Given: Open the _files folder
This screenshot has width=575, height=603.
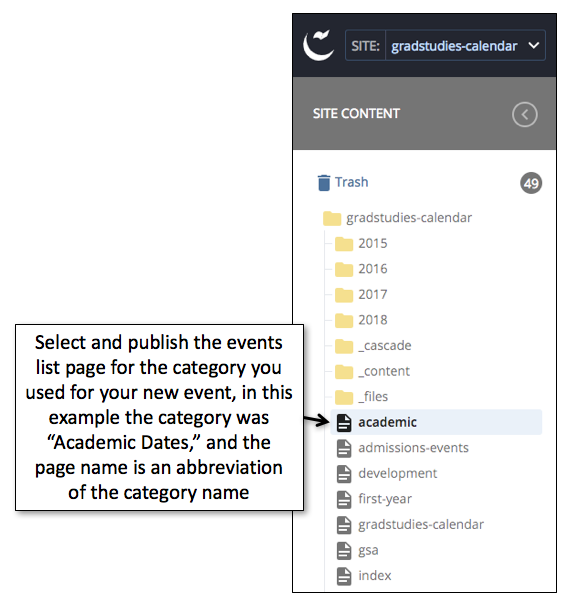Looking at the screenshot, I should (x=362, y=397).
